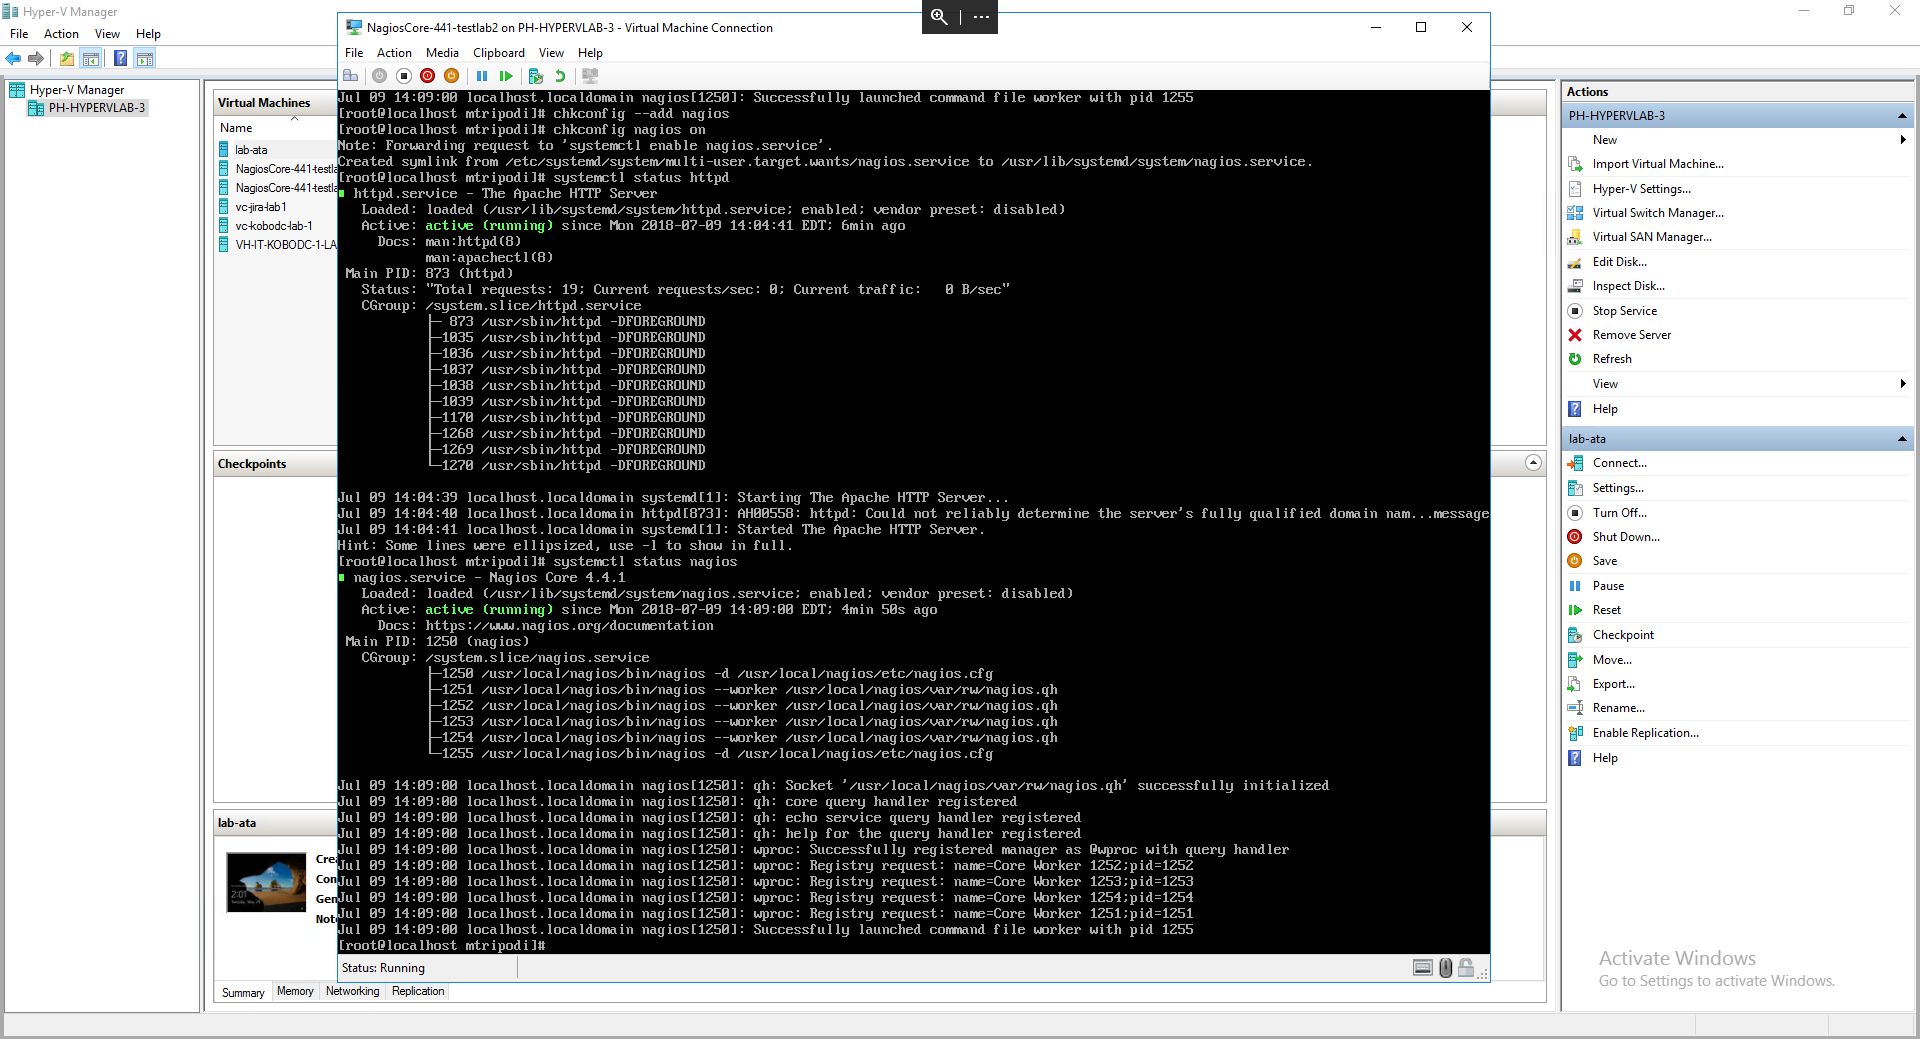Toggle Show/Hide Console Tree toolbar button
1920x1039 pixels.
(91, 59)
